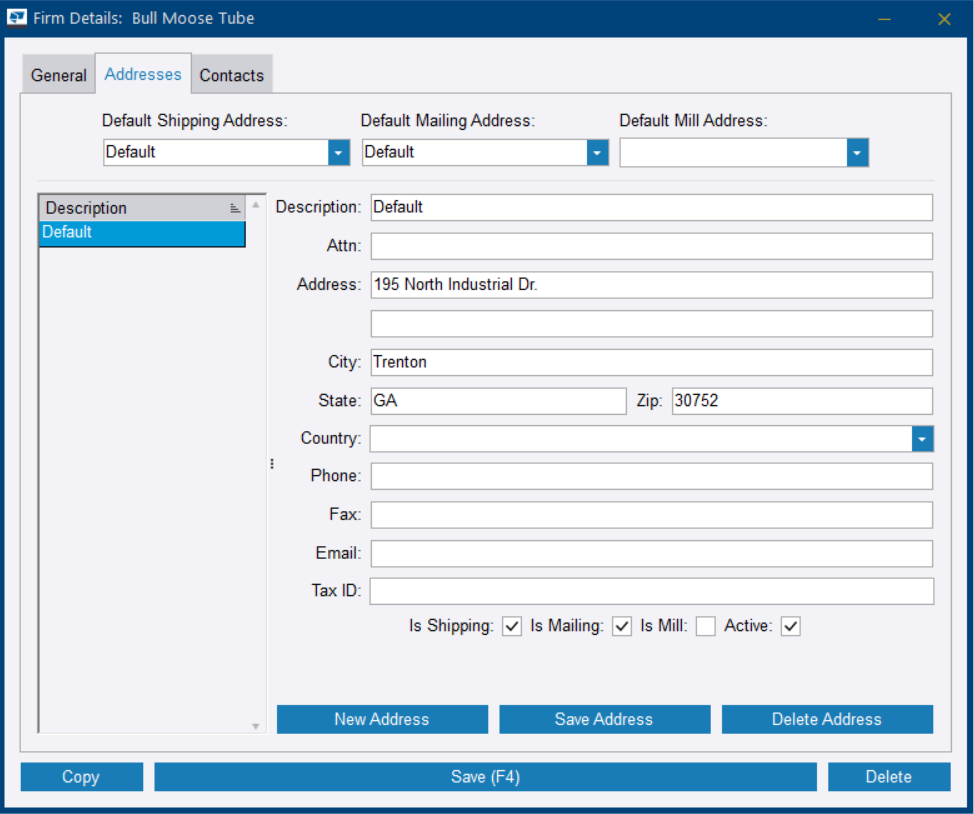Viewport: 974px width, 814px height.
Task: Select Default entry in address list
Action: [141, 232]
